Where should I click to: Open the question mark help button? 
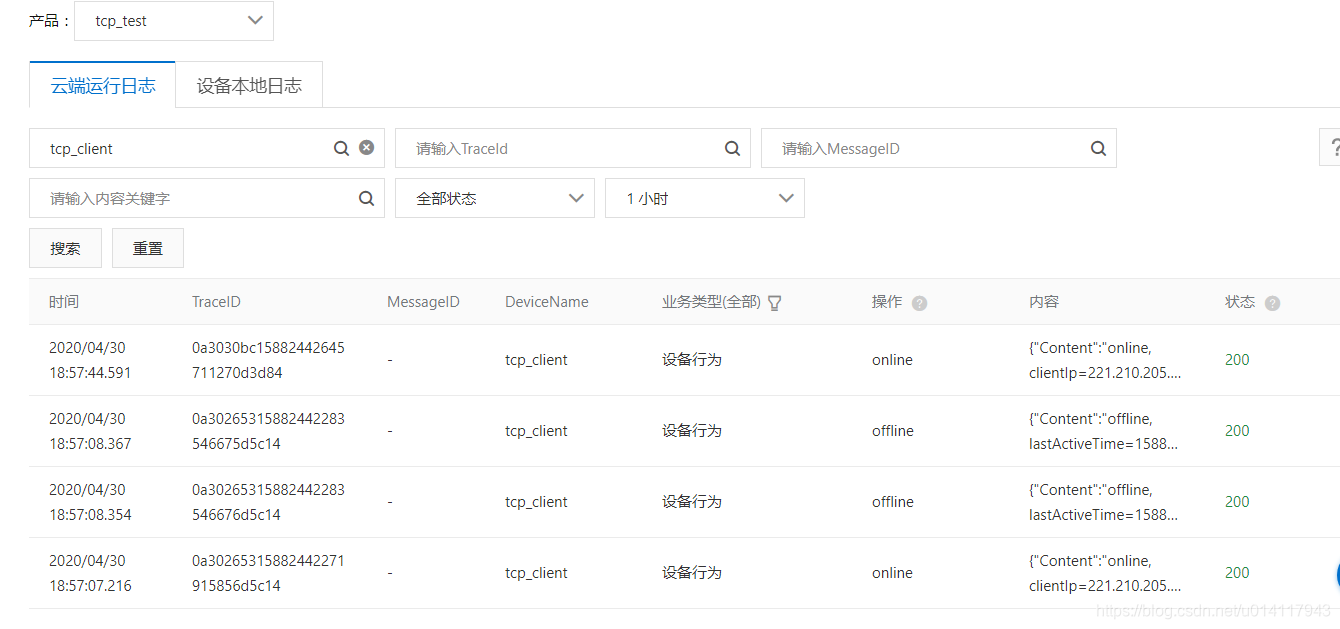1331,148
